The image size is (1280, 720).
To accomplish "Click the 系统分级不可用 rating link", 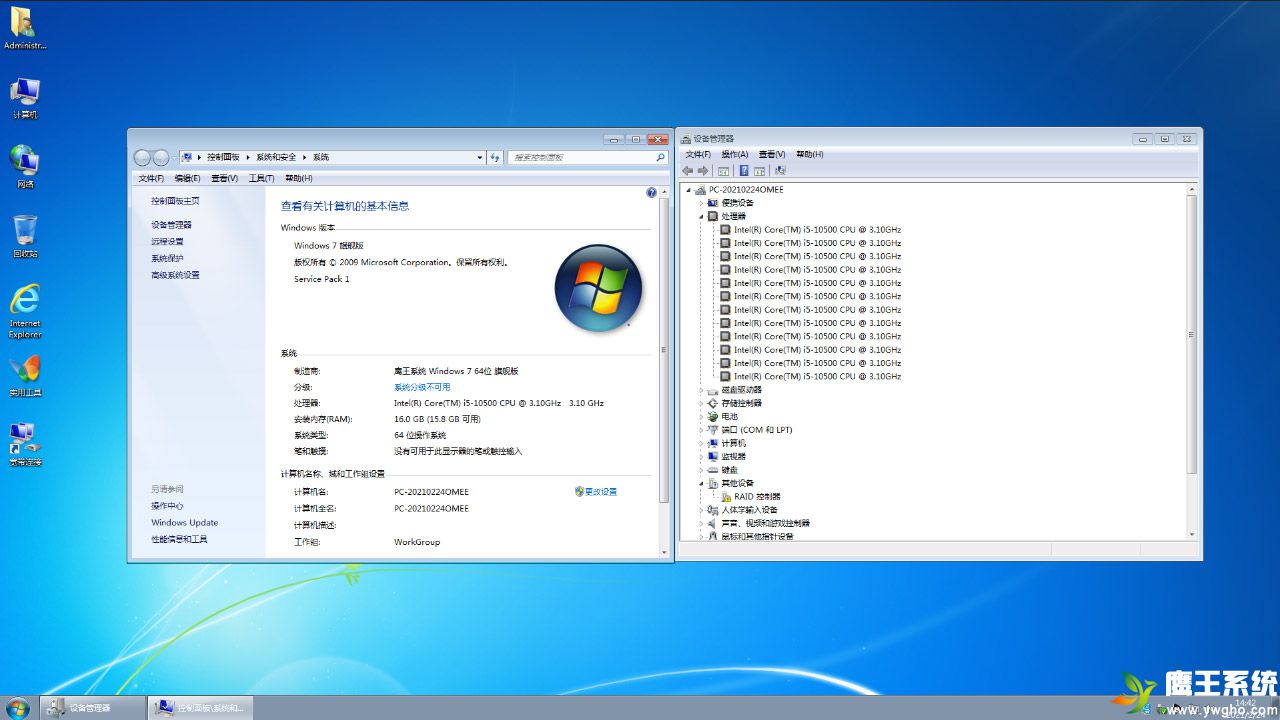I will [422, 387].
